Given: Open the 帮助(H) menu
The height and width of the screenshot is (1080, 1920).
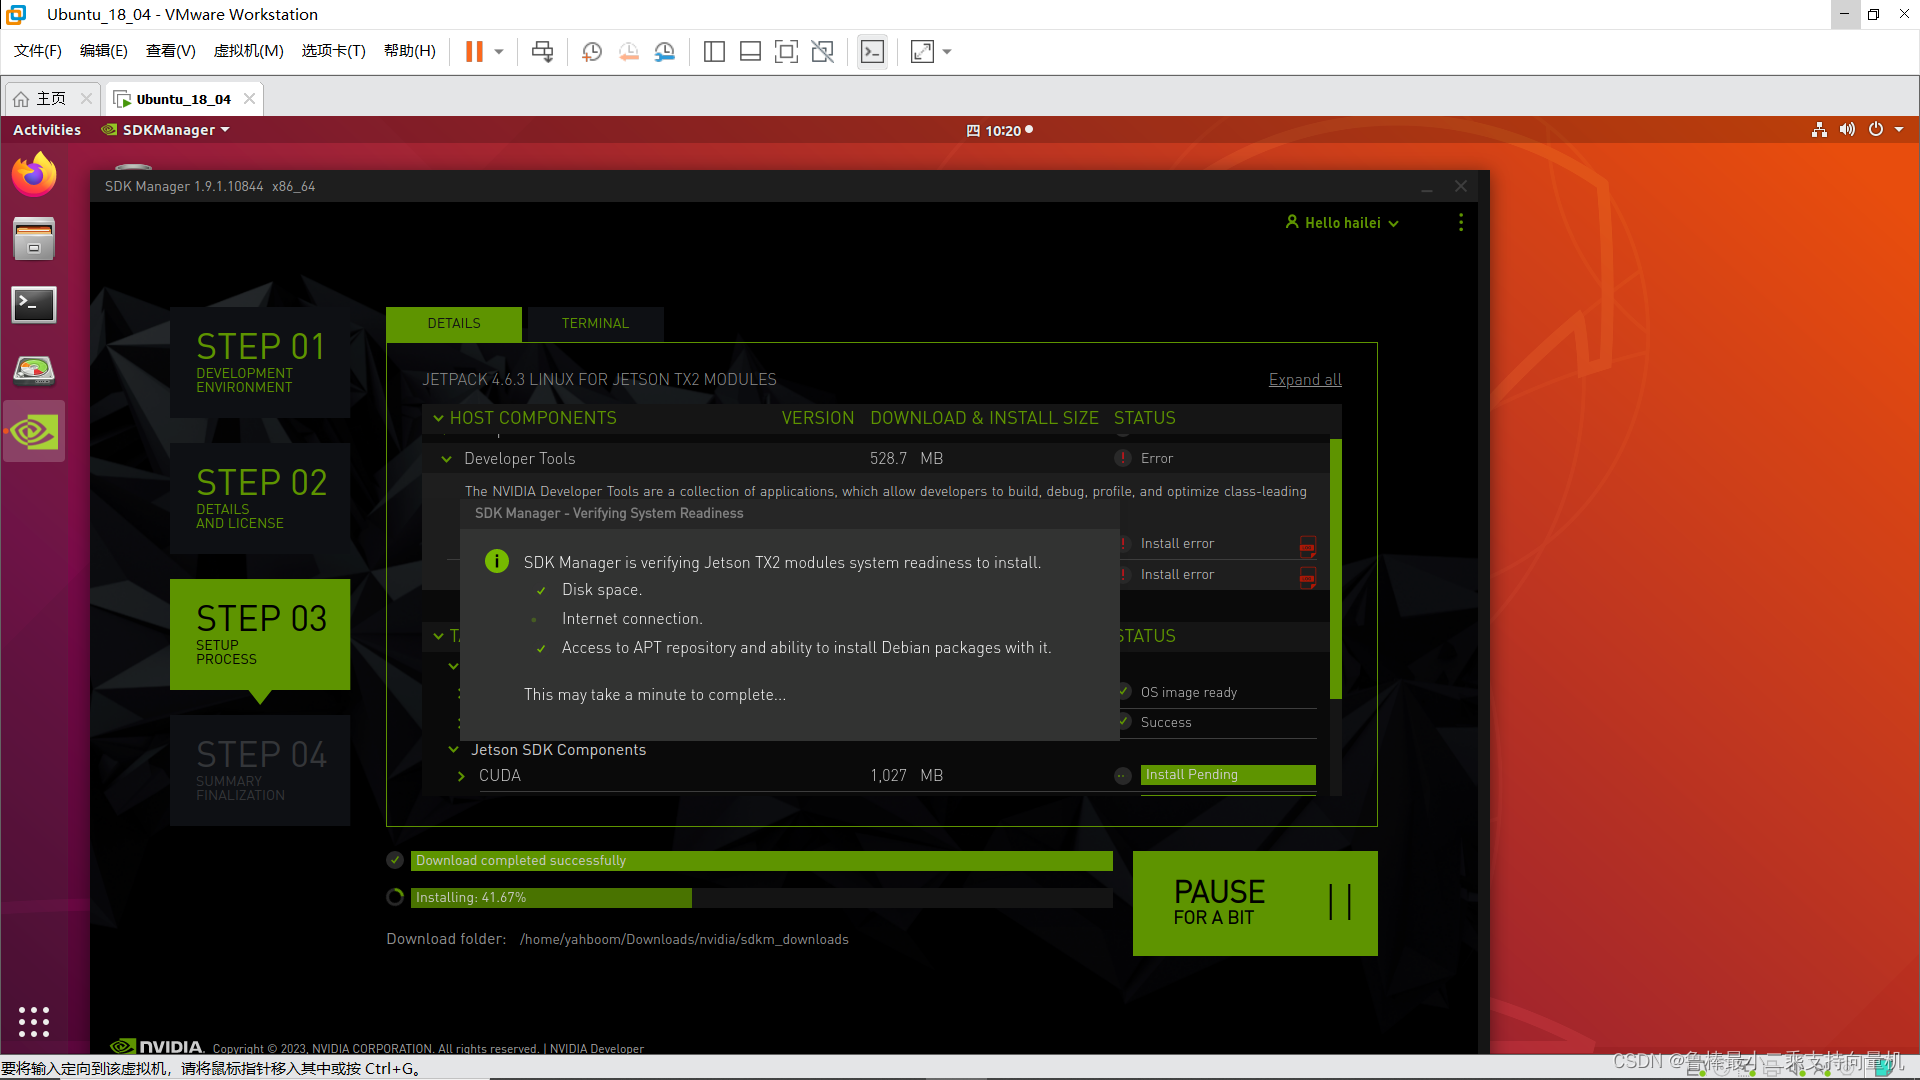Looking at the screenshot, I should point(410,51).
